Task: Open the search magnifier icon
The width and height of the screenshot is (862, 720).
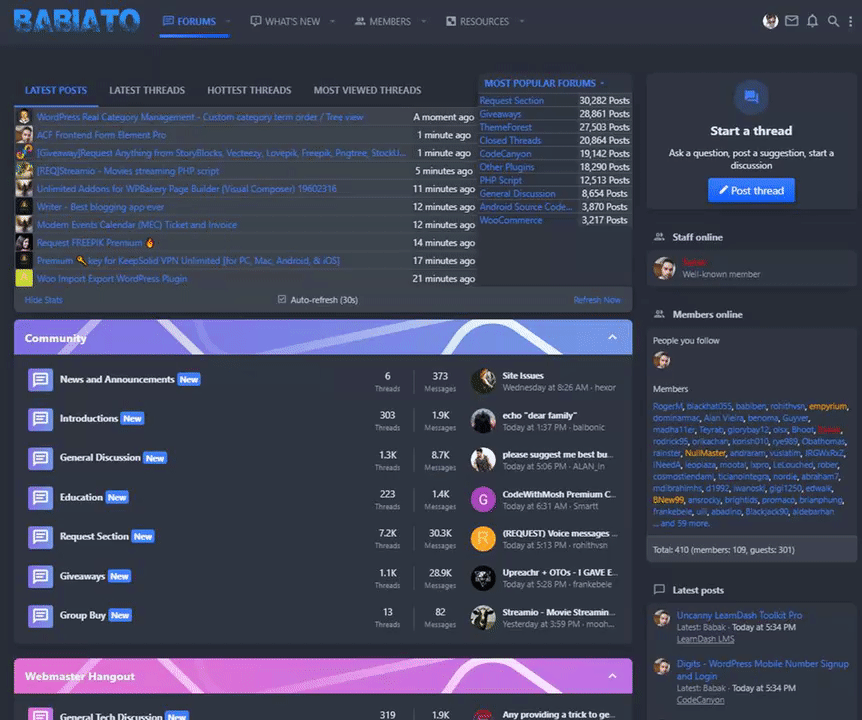Action: (833, 21)
